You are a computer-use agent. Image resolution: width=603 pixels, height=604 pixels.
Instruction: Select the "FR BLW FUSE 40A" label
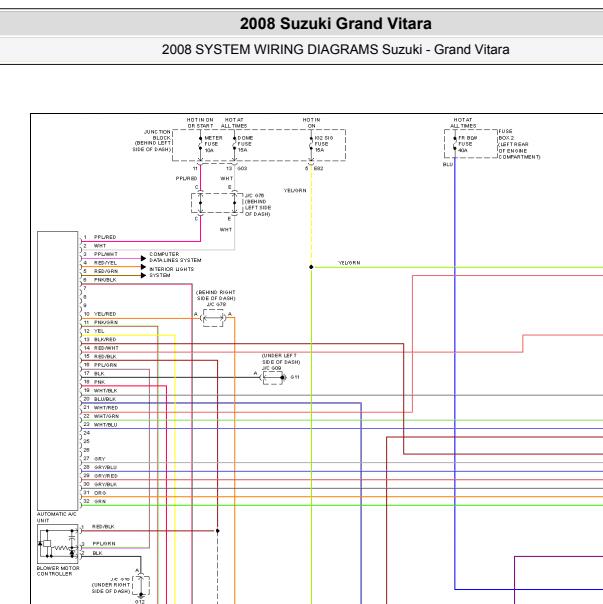[467, 144]
